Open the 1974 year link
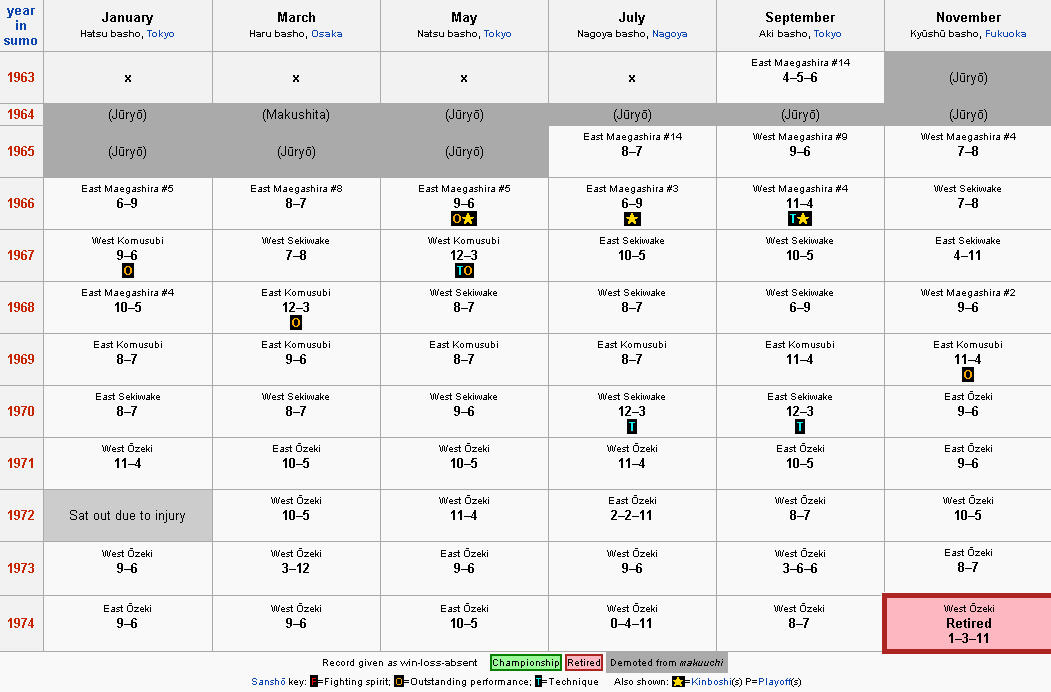Viewport: 1051px width, 692px height. [x=21, y=623]
